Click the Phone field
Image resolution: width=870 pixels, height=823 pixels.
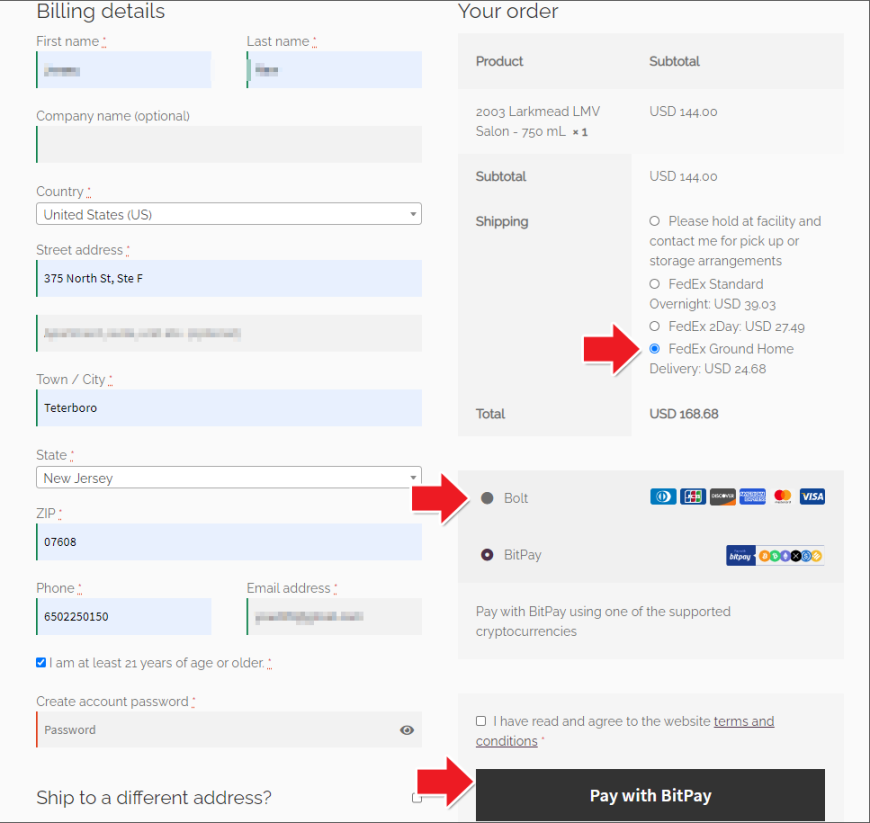point(124,617)
